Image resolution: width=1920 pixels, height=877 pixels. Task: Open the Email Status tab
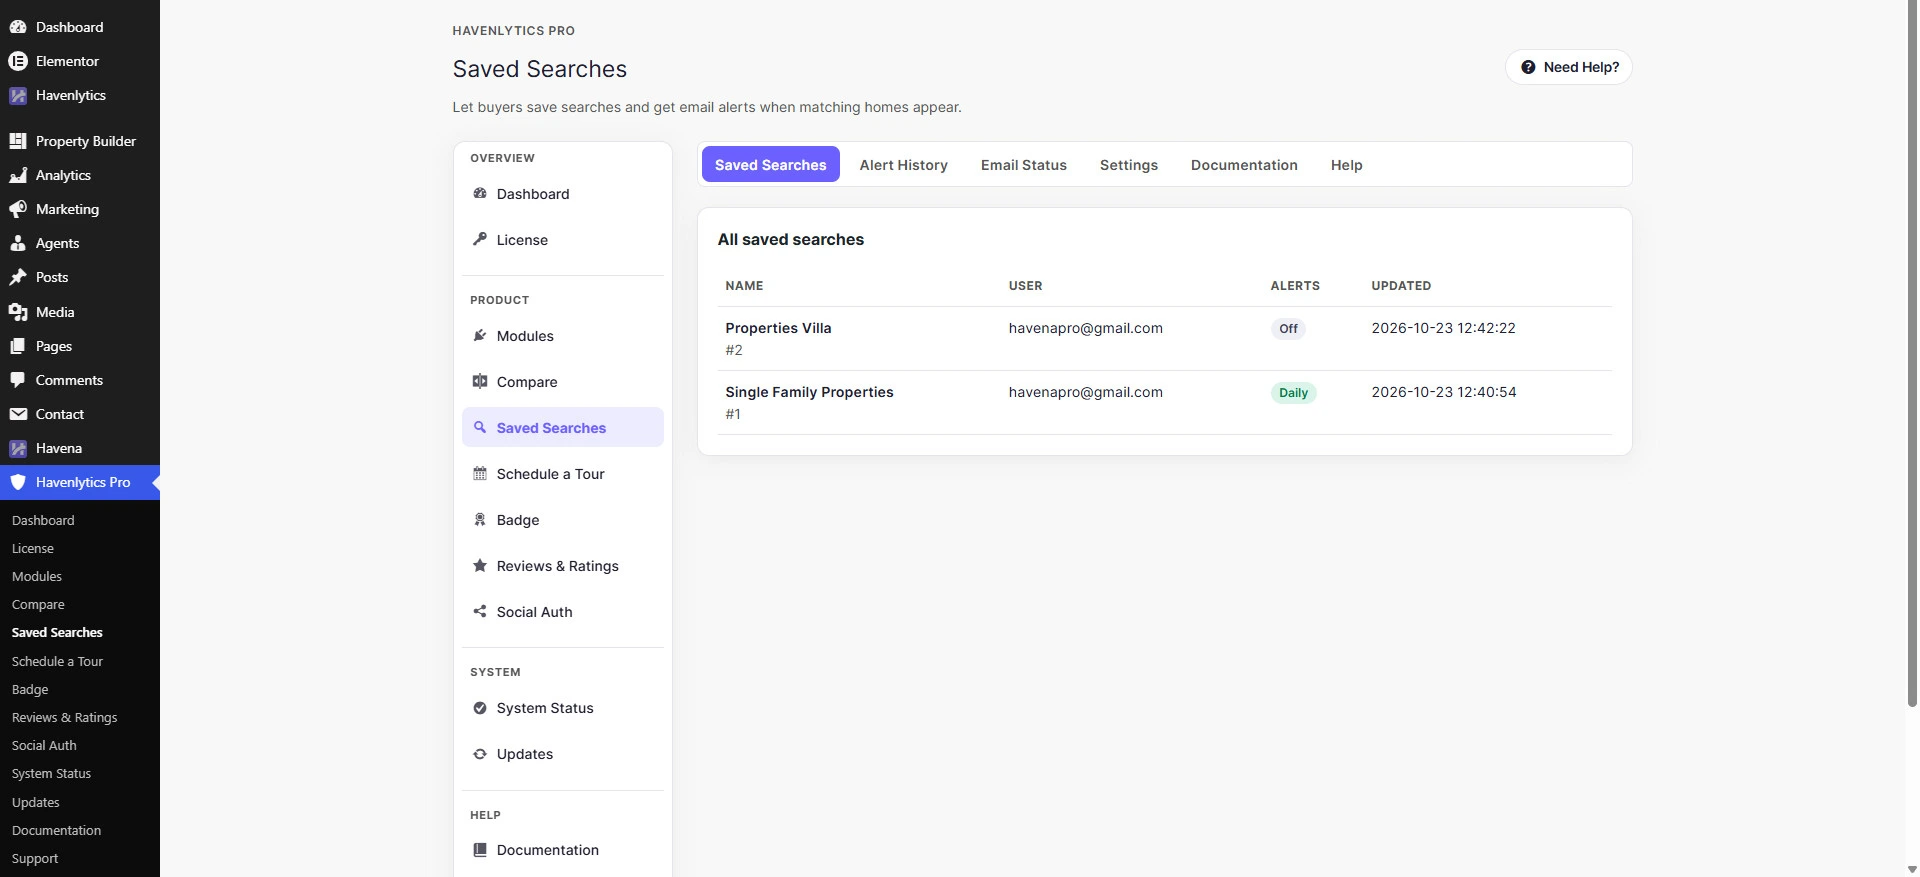[x=1023, y=165]
